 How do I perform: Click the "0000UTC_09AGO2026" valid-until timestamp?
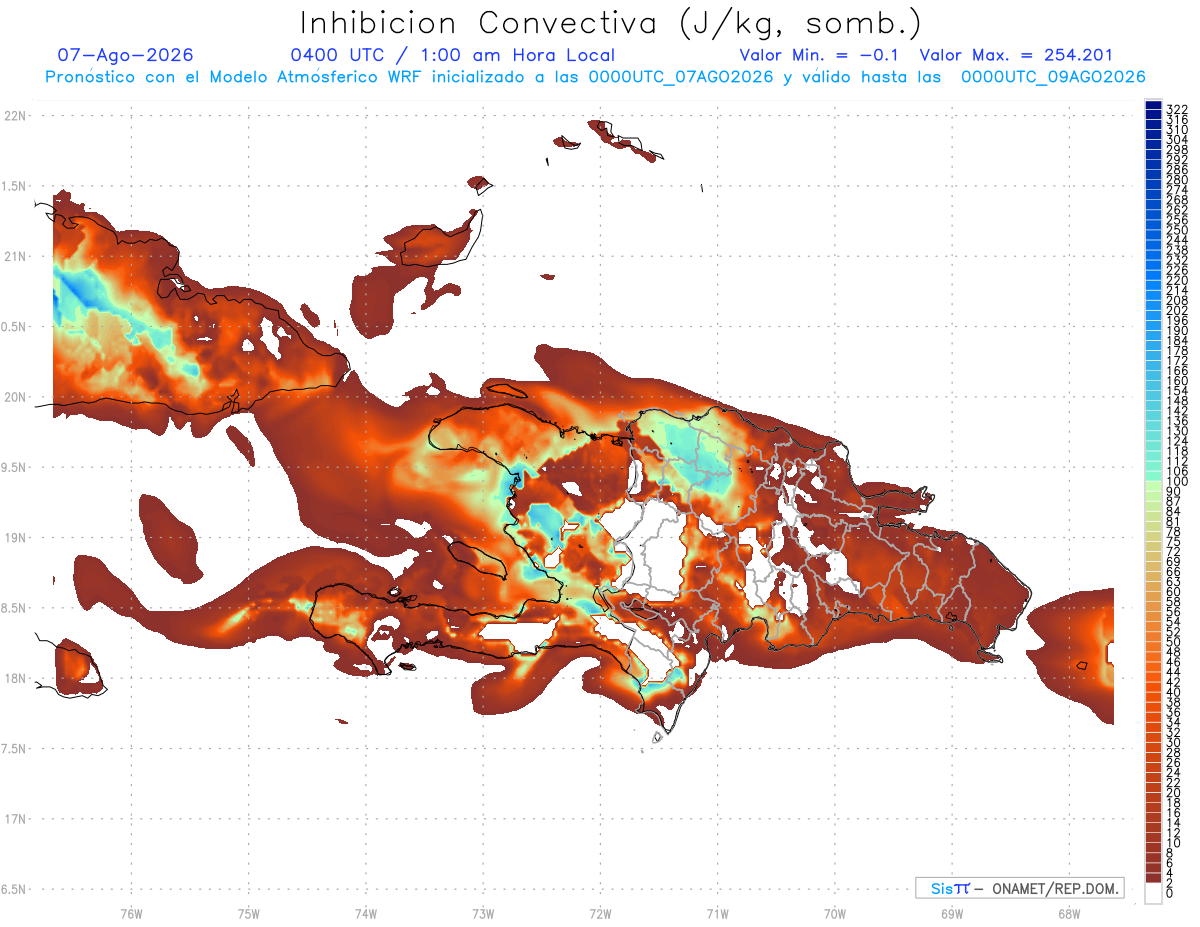[1053, 77]
